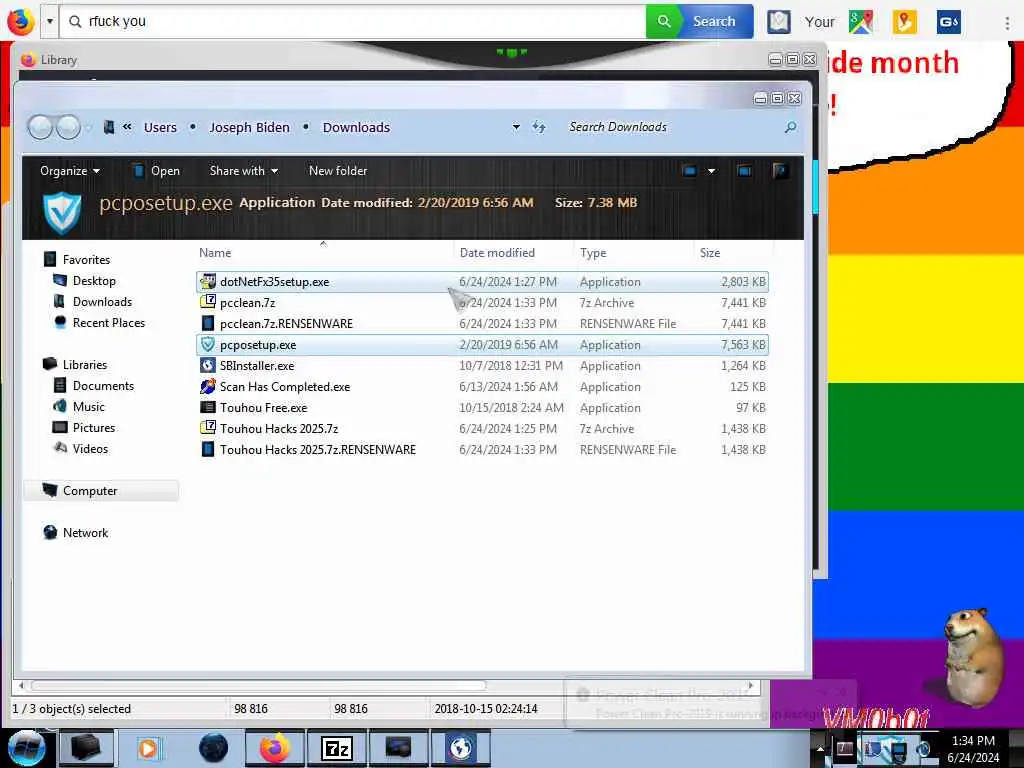Click the change view icon

click(x=689, y=171)
